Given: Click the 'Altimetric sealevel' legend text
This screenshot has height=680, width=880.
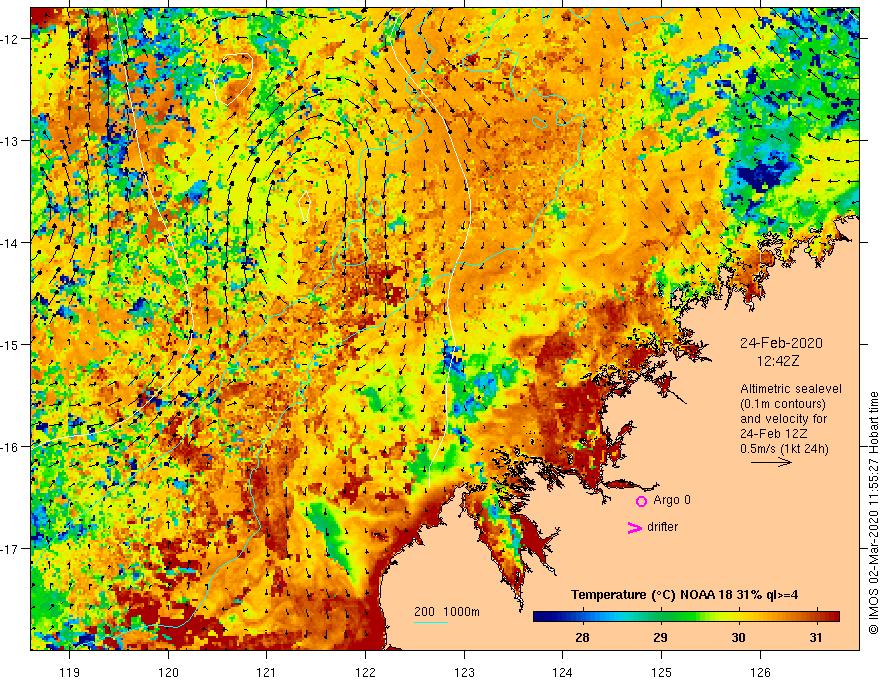Looking at the screenshot, I should pos(791,389).
